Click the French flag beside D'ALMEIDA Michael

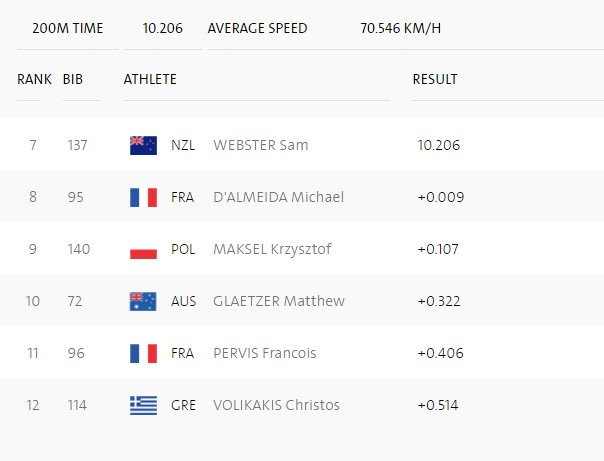(x=143, y=197)
